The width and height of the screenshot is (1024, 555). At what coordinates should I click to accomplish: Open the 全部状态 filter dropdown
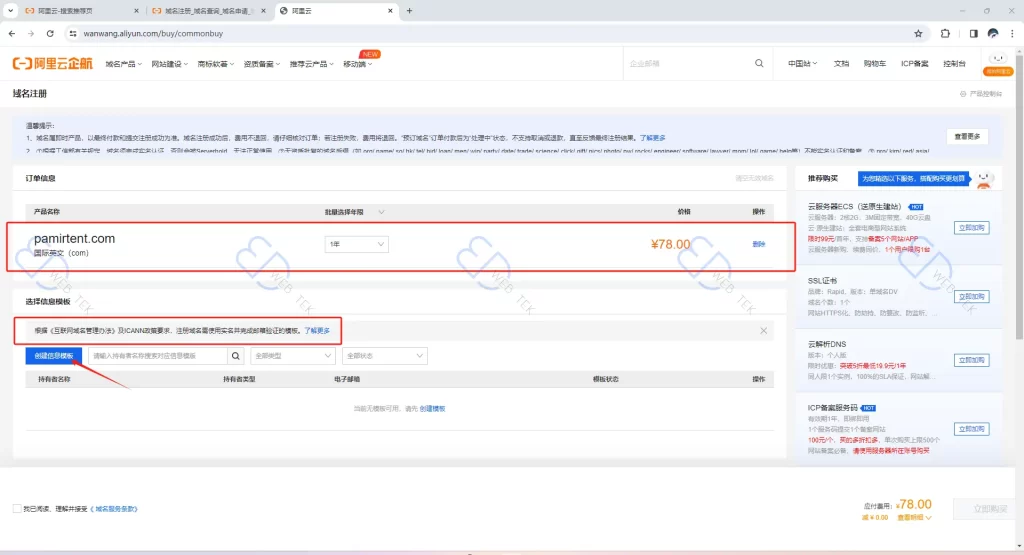click(x=384, y=356)
